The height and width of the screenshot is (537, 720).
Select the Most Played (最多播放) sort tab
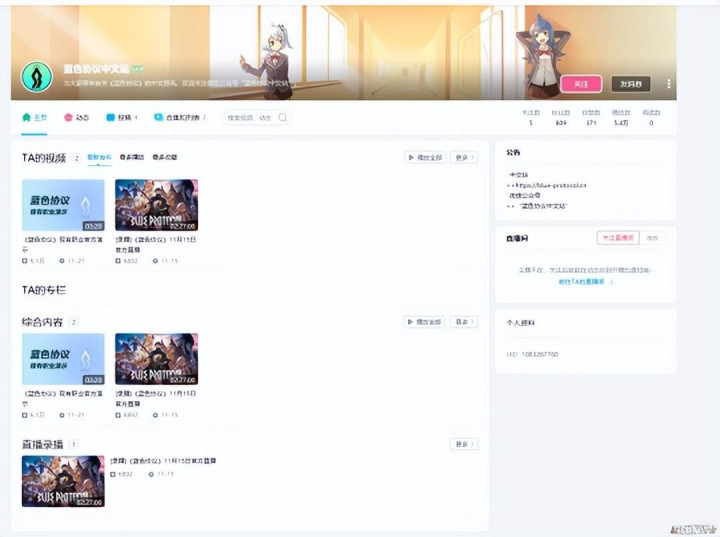132,157
